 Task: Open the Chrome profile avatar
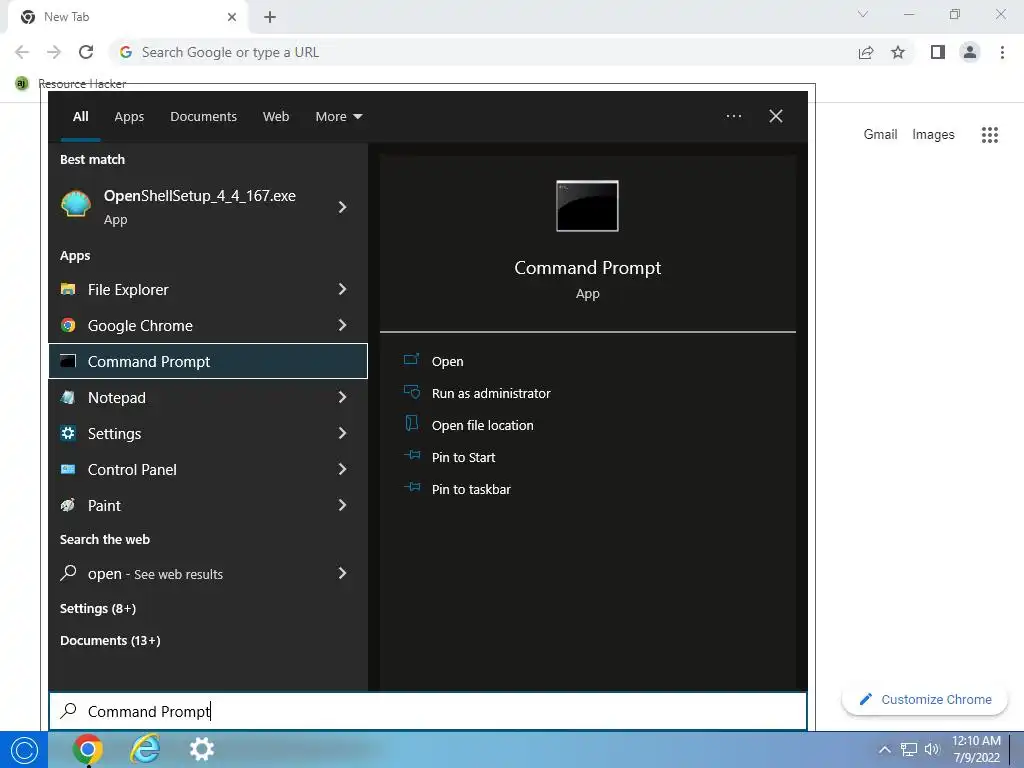[x=970, y=52]
